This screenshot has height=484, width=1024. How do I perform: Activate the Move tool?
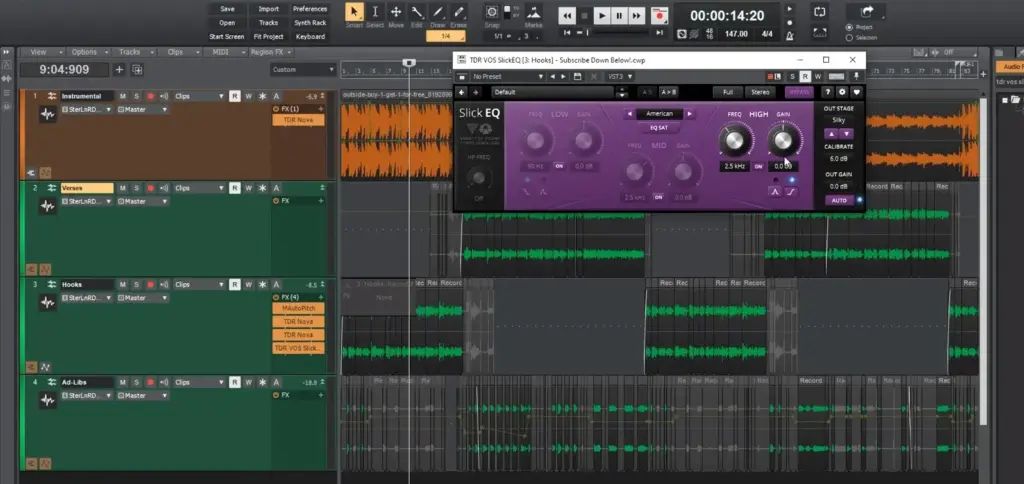(x=396, y=12)
